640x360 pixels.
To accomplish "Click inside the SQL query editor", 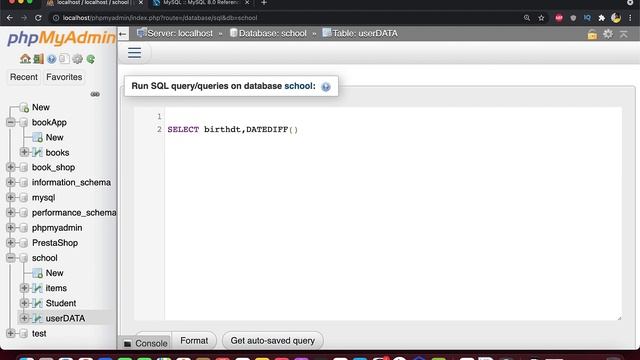I will coord(393,214).
